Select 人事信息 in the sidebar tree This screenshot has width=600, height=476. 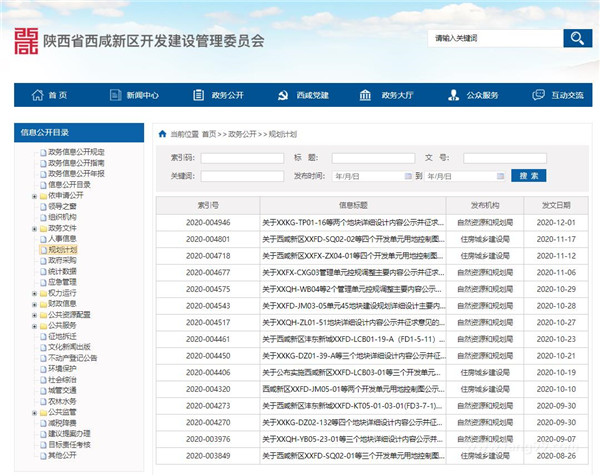tap(62, 239)
